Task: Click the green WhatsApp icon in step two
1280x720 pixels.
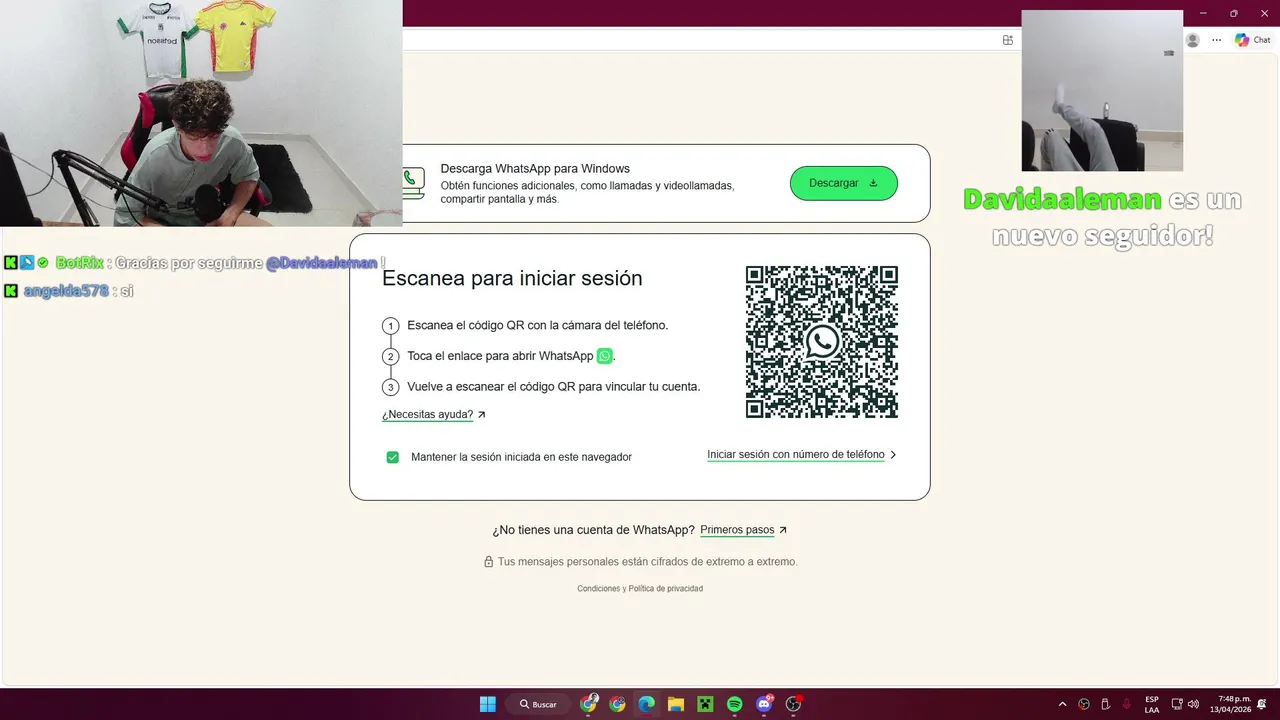Action: coord(604,356)
